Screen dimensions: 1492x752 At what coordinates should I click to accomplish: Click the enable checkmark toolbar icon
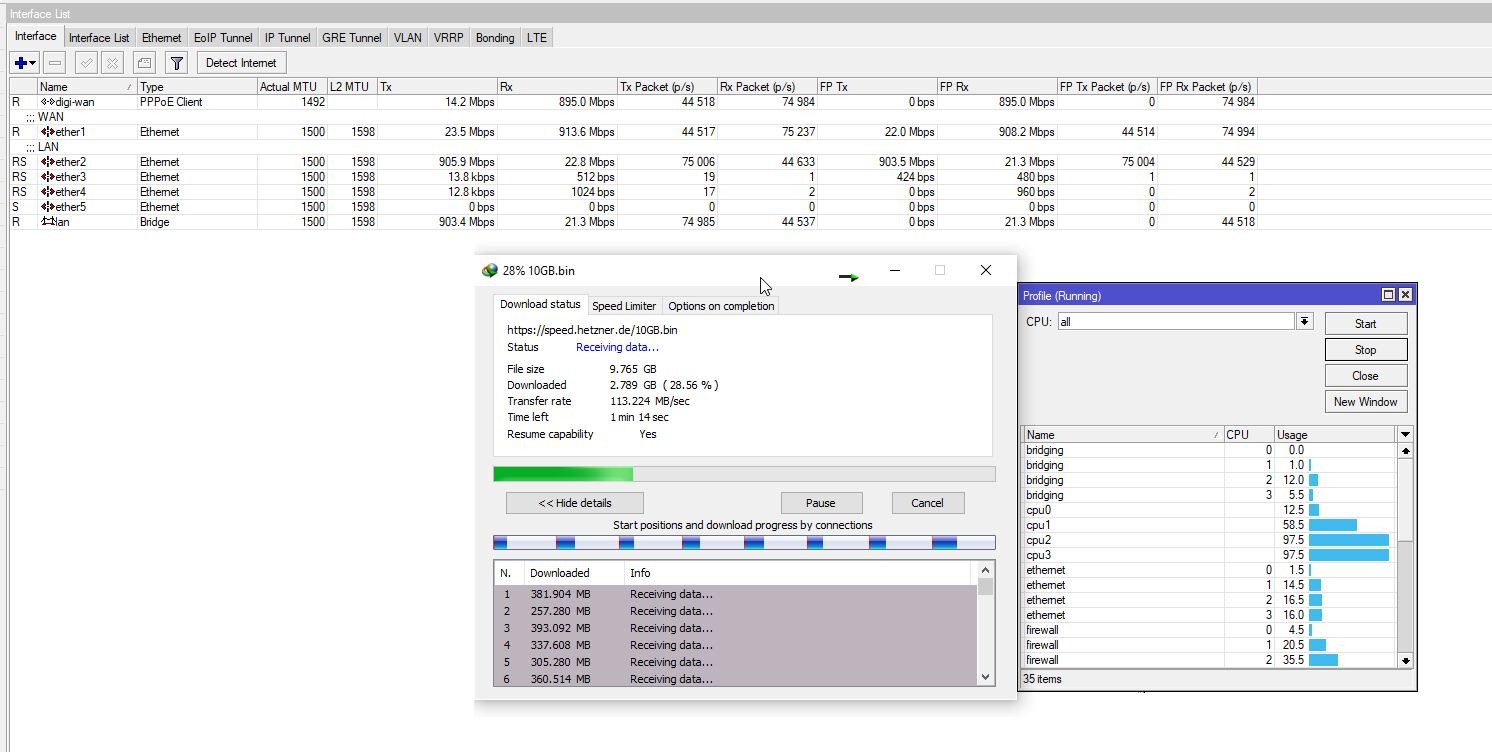pyautogui.click(x=87, y=63)
